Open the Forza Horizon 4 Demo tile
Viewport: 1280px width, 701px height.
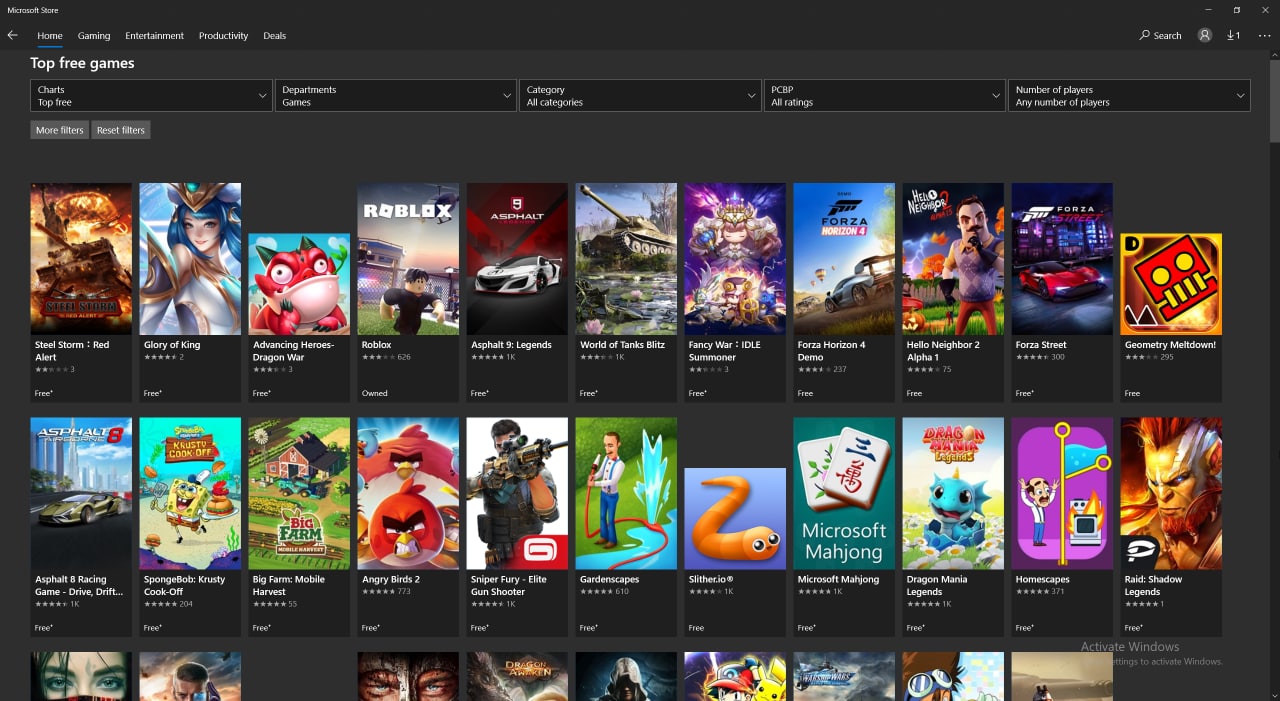click(844, 292)
